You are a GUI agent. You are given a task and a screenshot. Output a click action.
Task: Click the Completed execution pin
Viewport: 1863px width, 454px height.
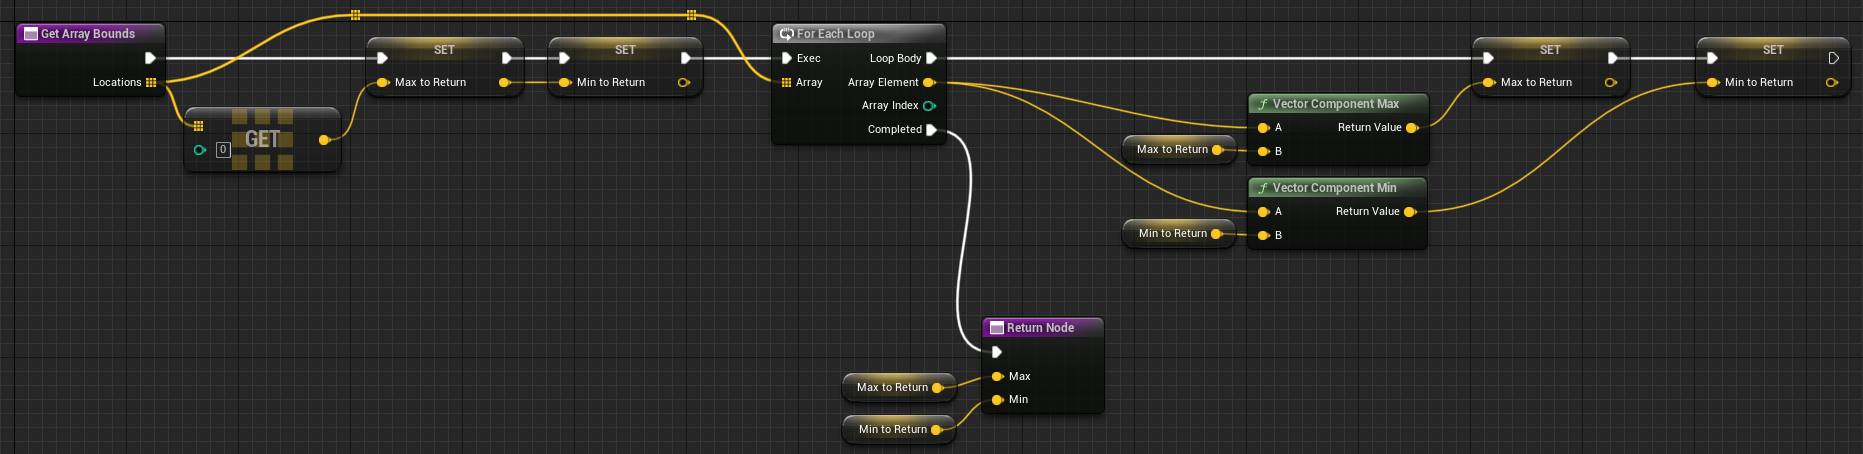click(x=931, y=130)
